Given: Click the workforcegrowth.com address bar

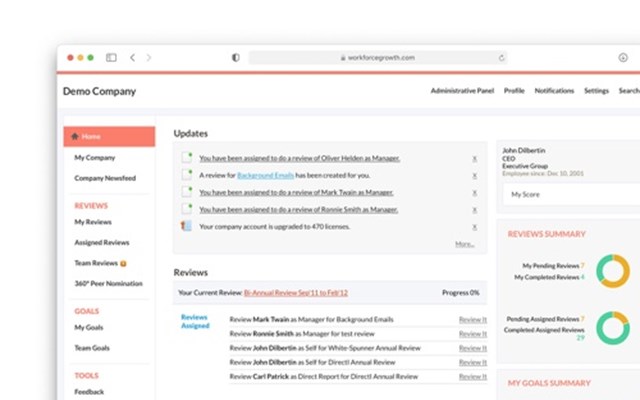Looking at the screenshot, I should pos(378,58).
